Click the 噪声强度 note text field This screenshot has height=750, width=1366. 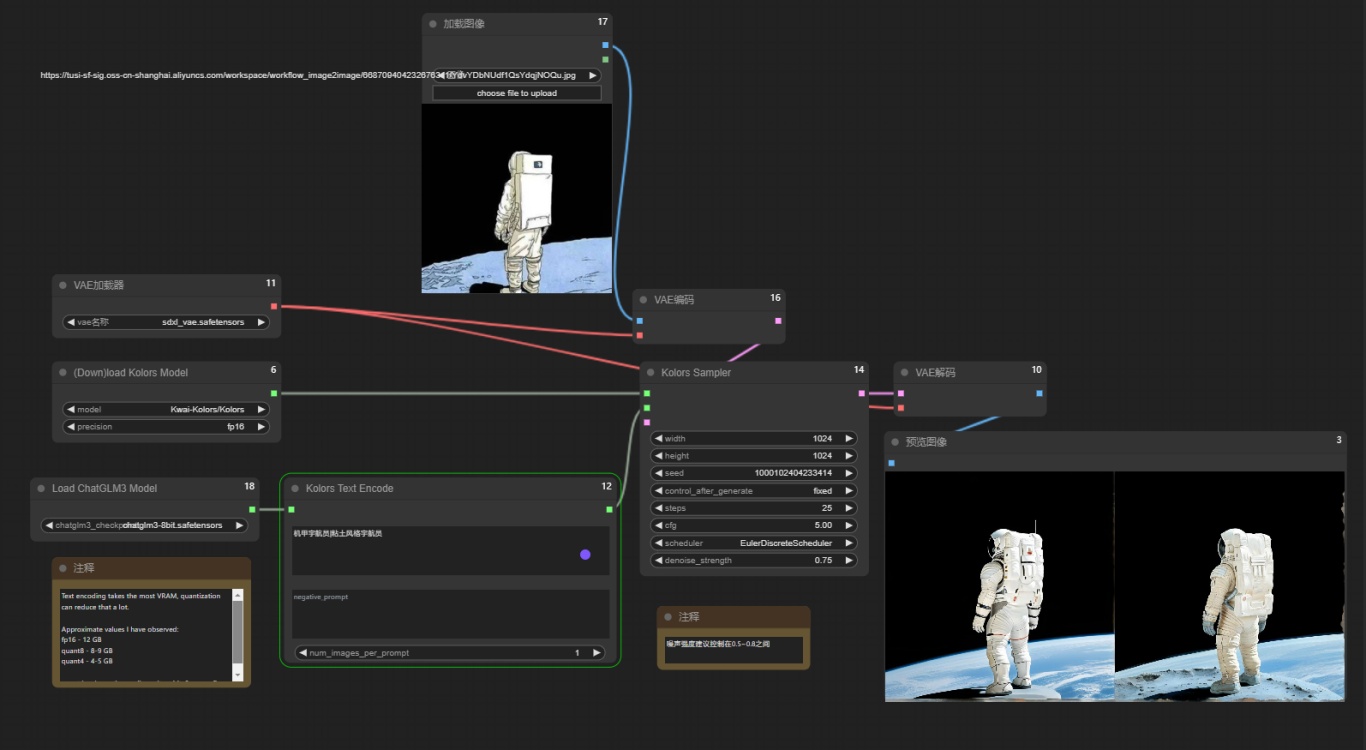(733, 648)
